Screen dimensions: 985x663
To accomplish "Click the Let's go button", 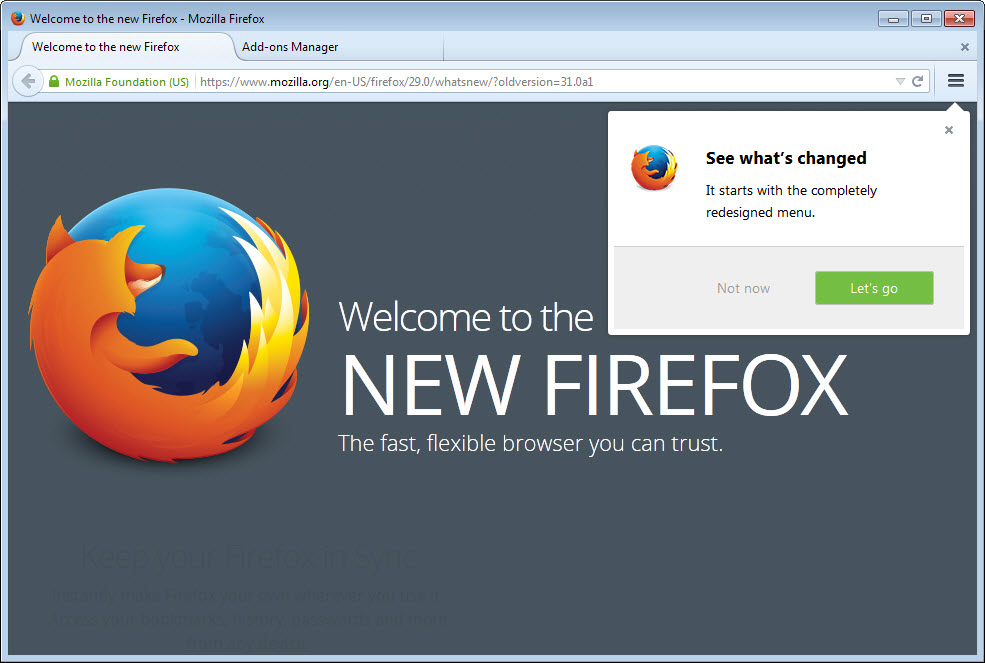I will coord(874,288).
